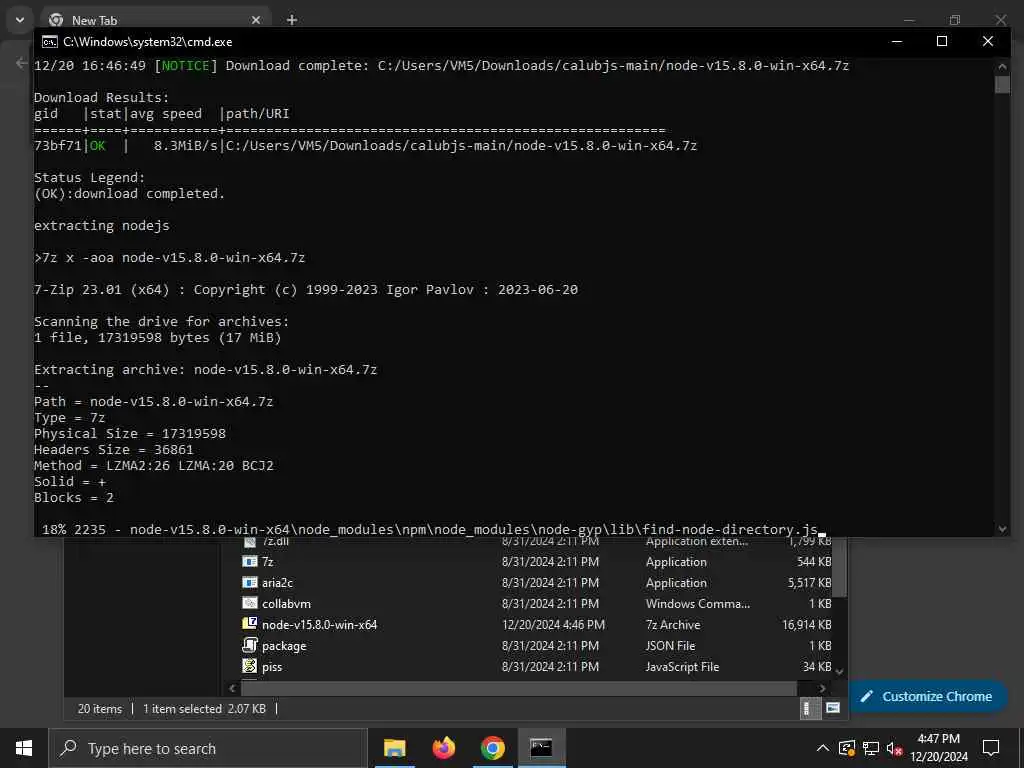Click the '544 KB' size cell
Image resolution: width=1024 pixels, height=768 pixels.
814,562
